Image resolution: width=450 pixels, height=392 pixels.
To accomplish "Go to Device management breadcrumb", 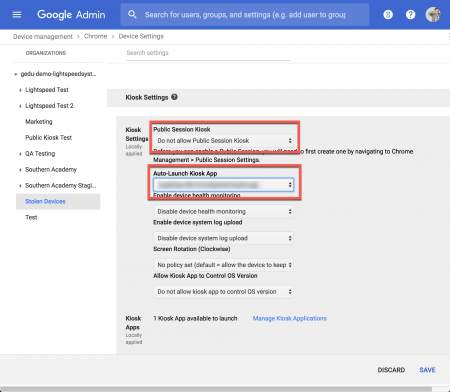I will tap(43, 36).
